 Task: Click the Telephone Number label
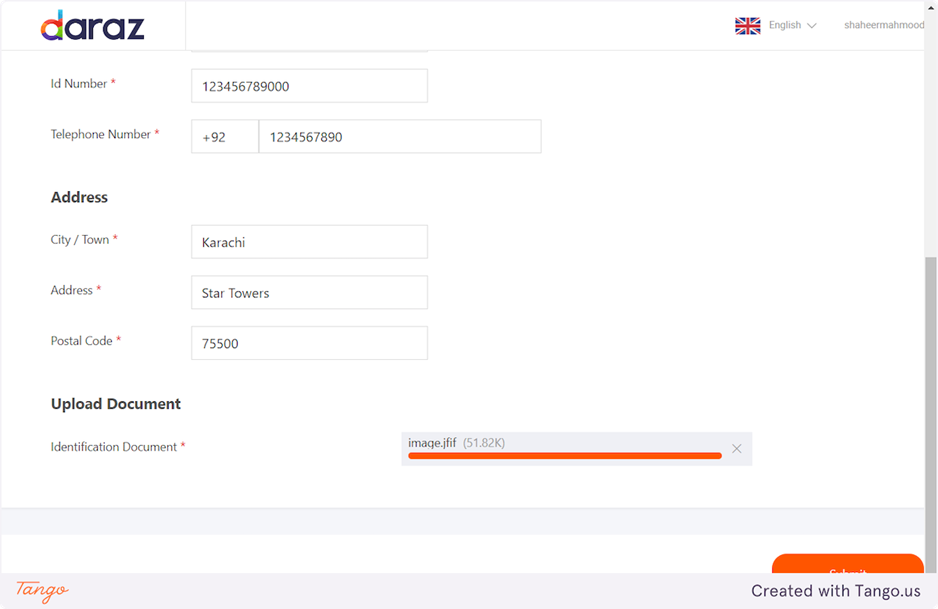pyautogui.click(x=101, y=134)
